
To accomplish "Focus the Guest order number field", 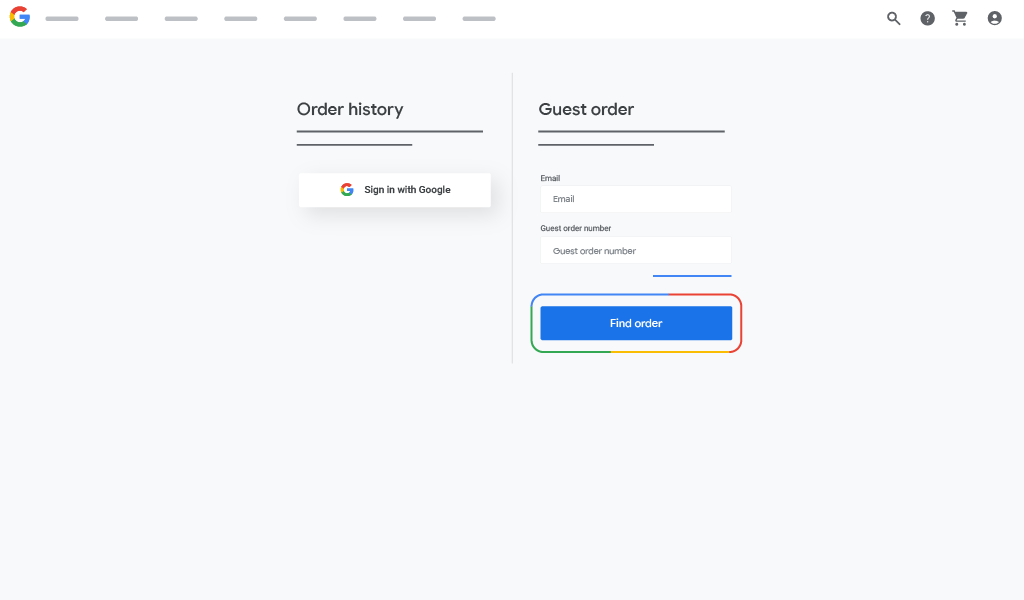I will [636, 251].
